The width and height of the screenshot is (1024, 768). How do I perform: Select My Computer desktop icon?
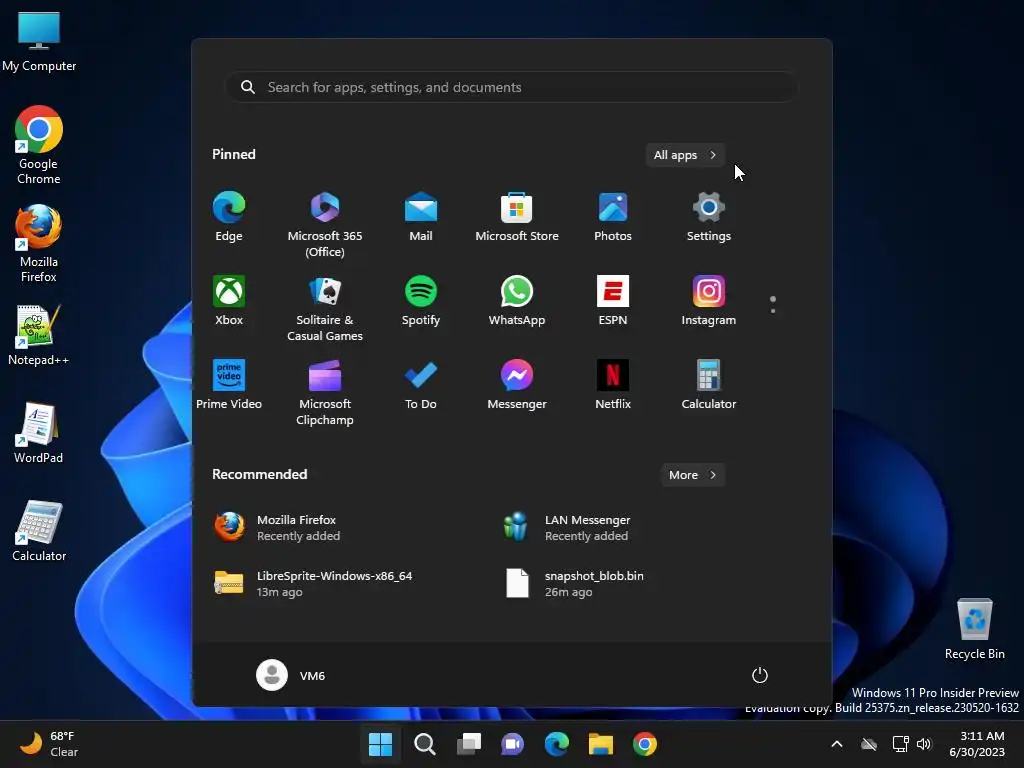[39, 42]
